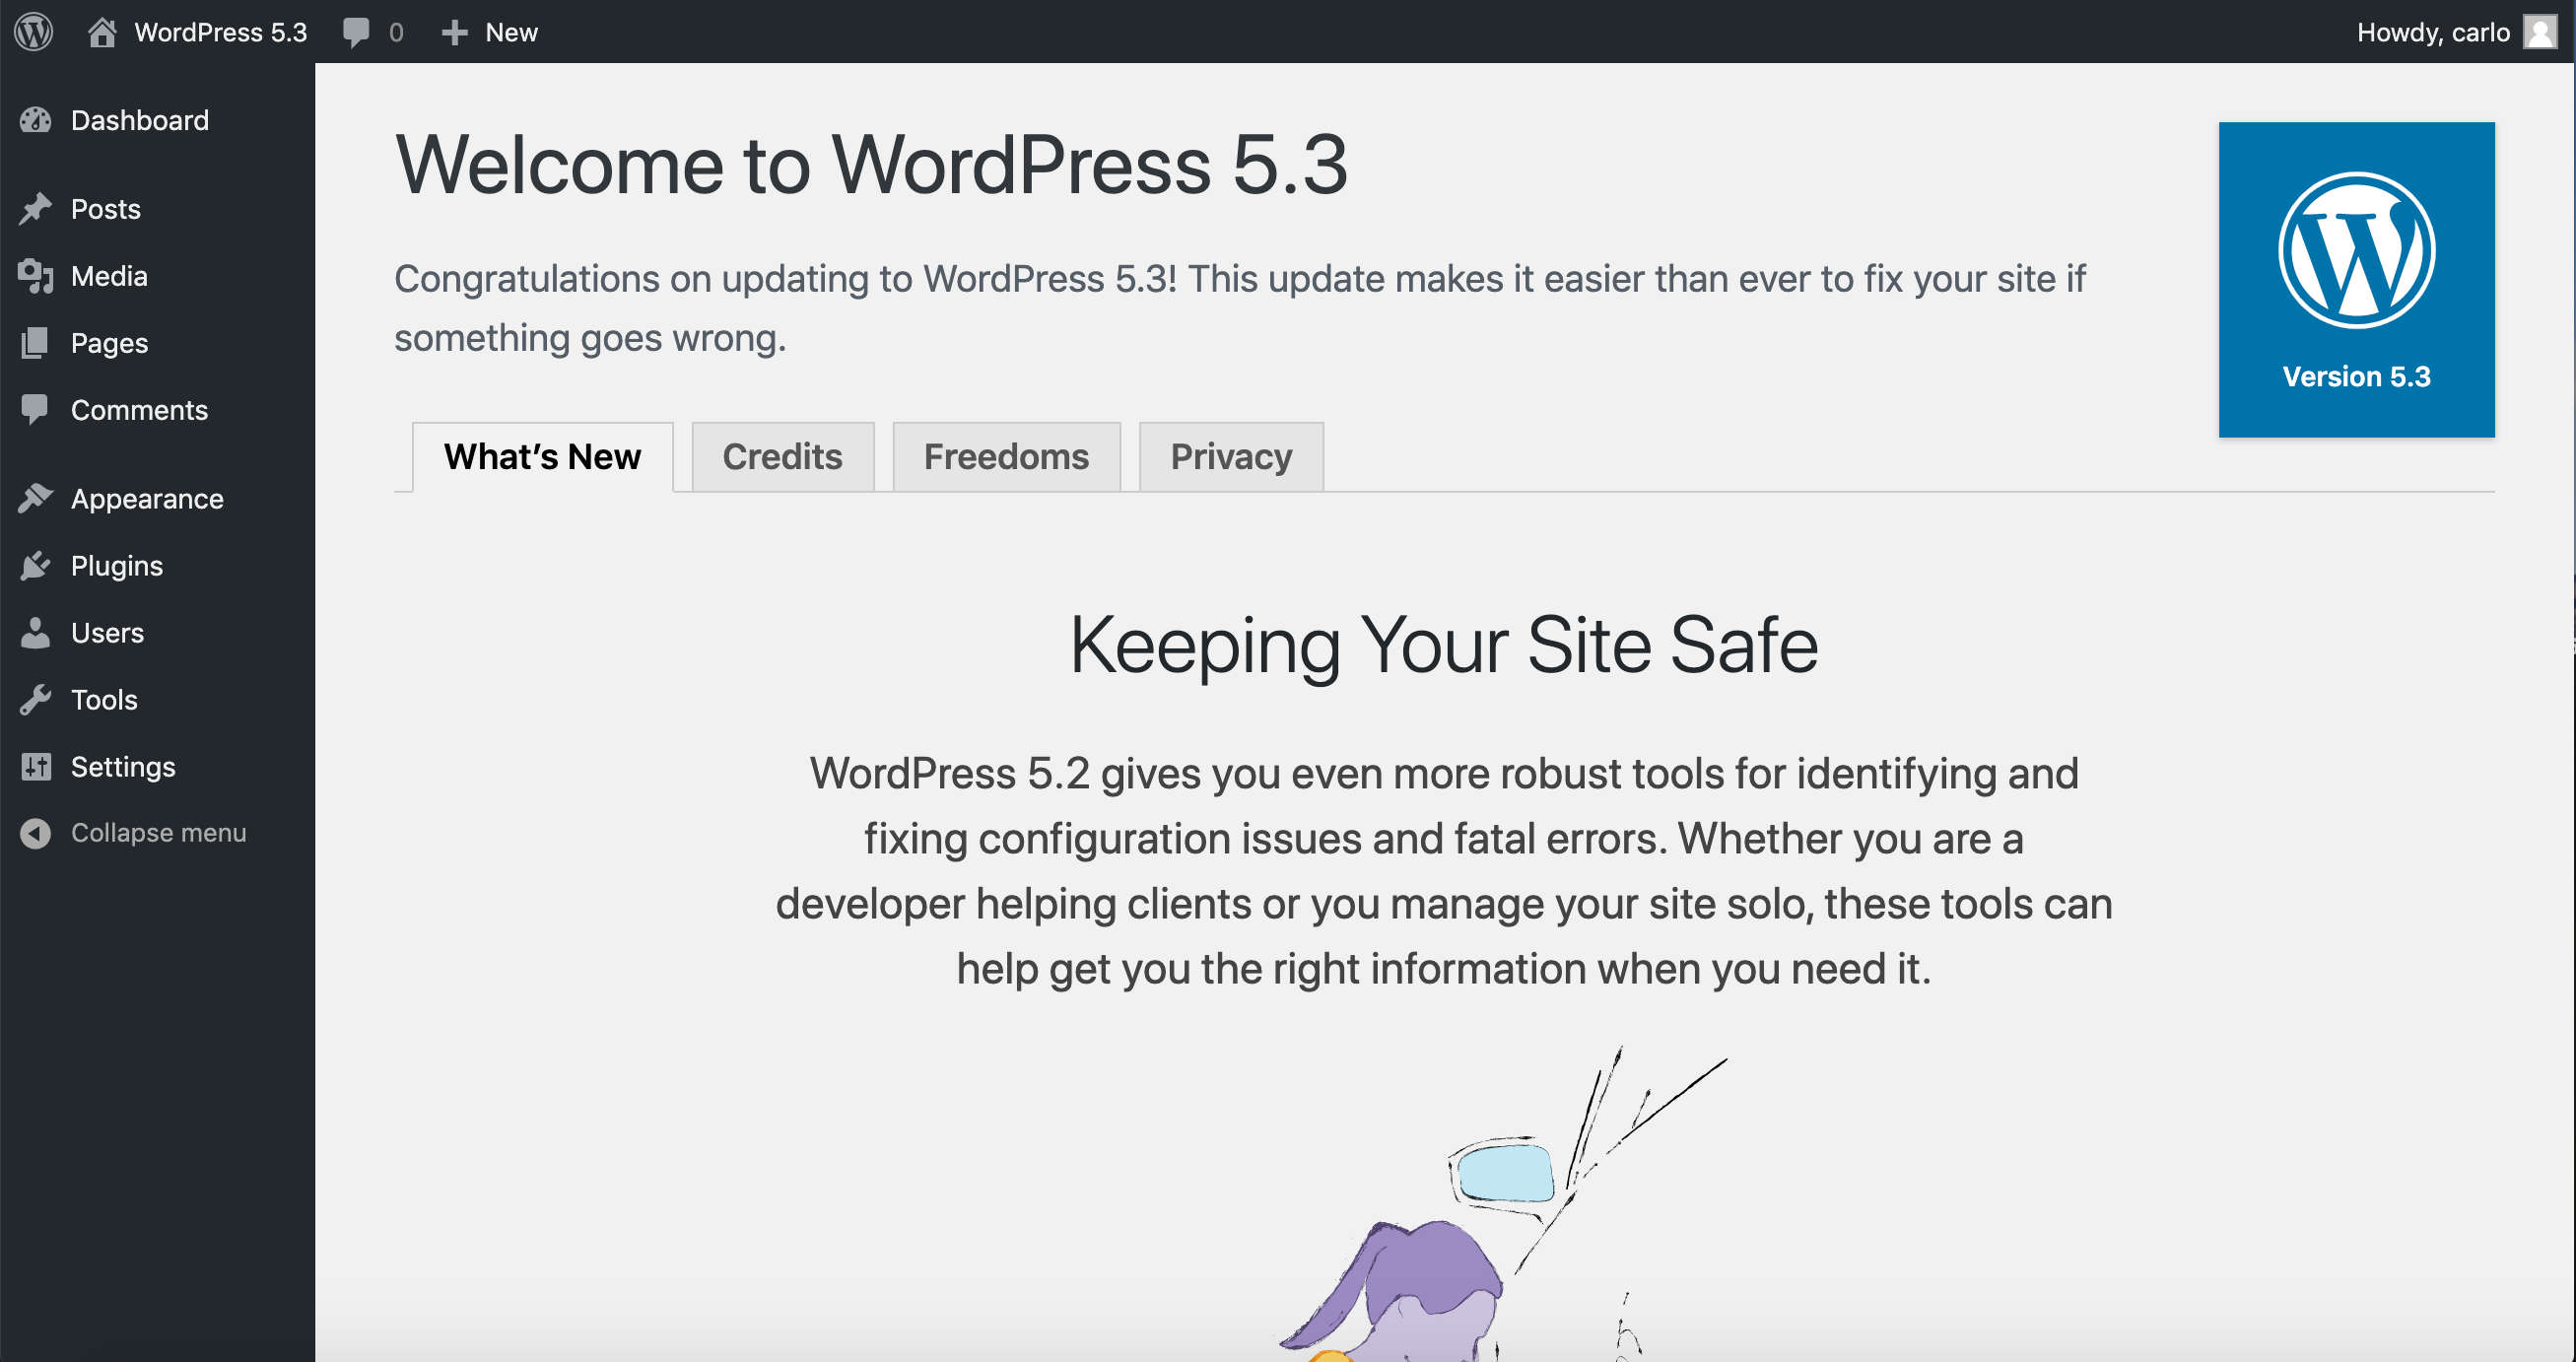Screen dimensions: 2576x1362
Task: Switch to the What's New tab
Action: pos(542,457)
